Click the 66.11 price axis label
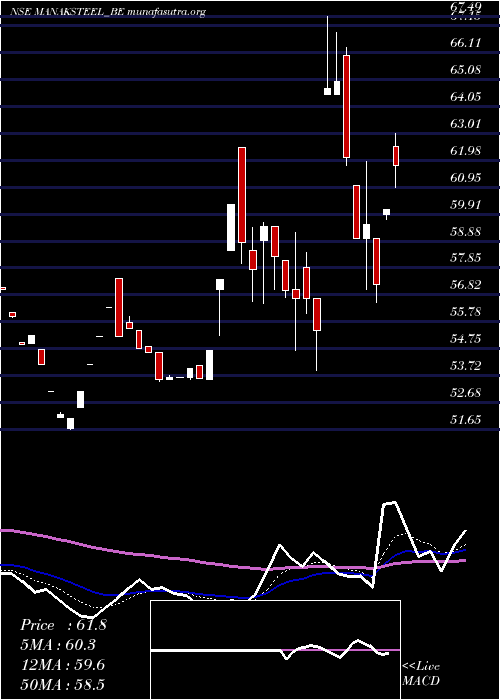 click(x=466, y=43)
